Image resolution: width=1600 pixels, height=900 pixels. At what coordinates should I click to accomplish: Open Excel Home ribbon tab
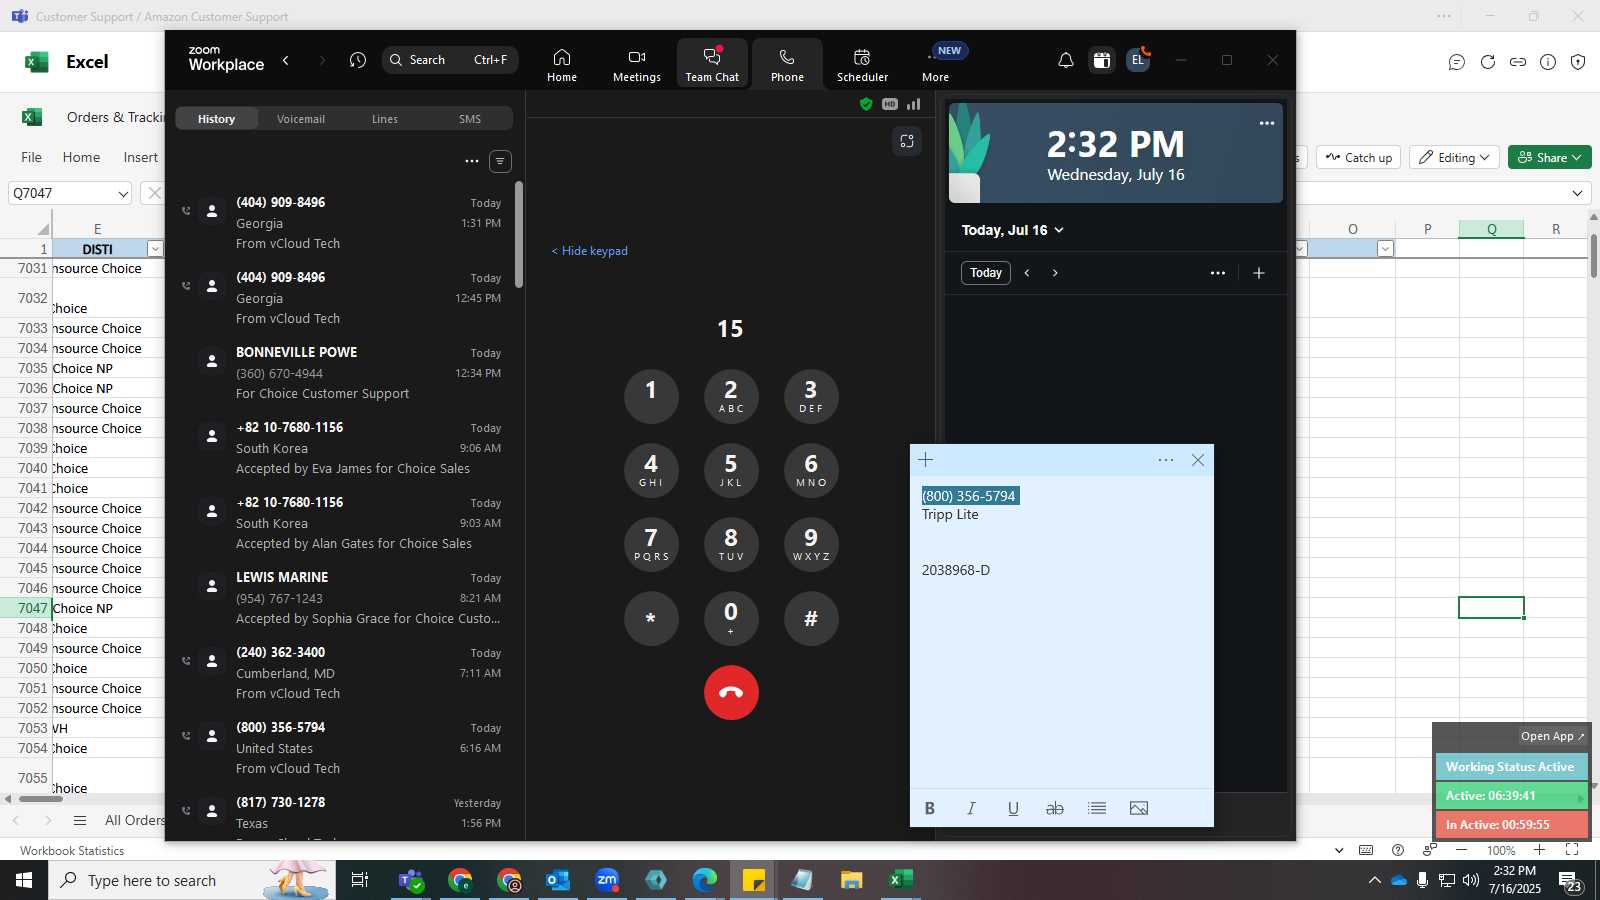[x=81, y=157]
